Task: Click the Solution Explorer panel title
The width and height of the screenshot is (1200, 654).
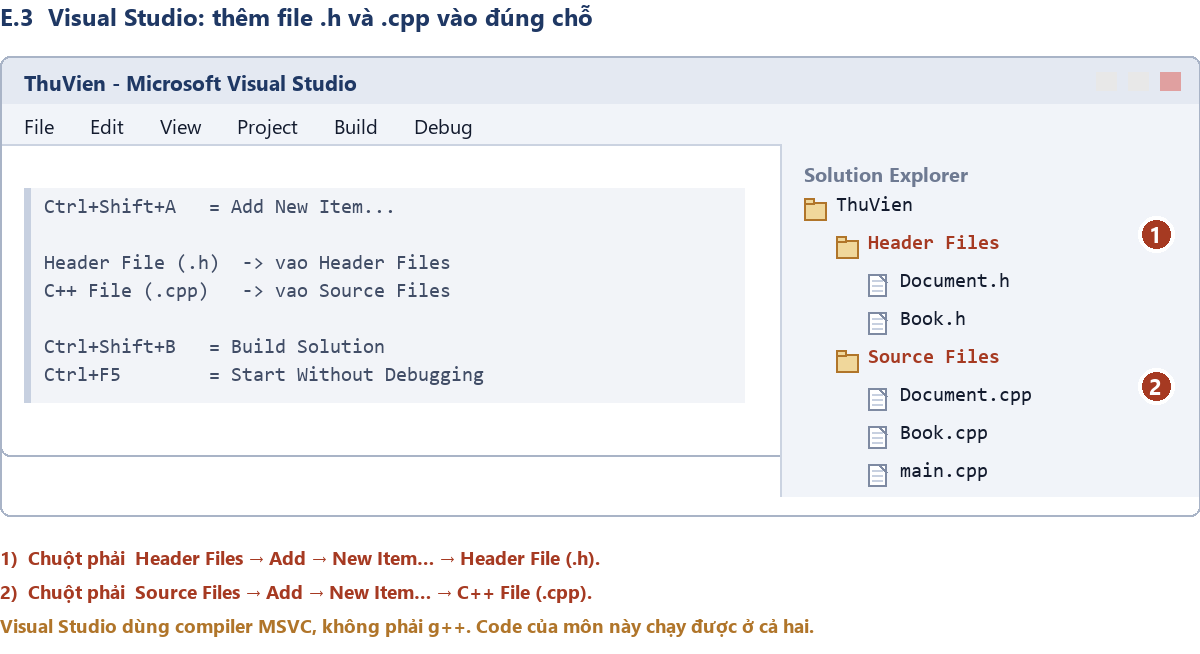Action: (886, 175)
